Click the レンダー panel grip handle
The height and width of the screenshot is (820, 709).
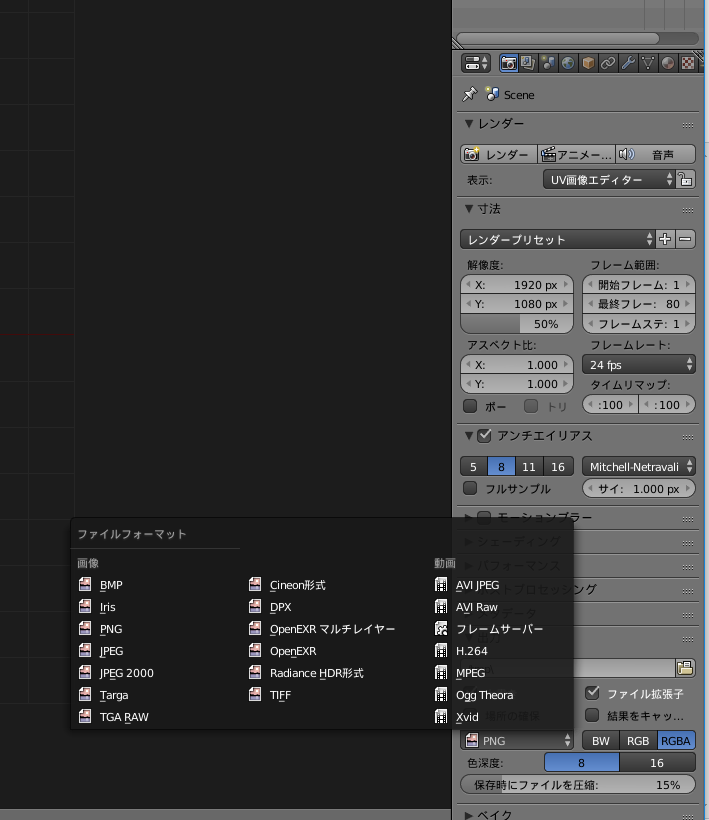[688, 126]
